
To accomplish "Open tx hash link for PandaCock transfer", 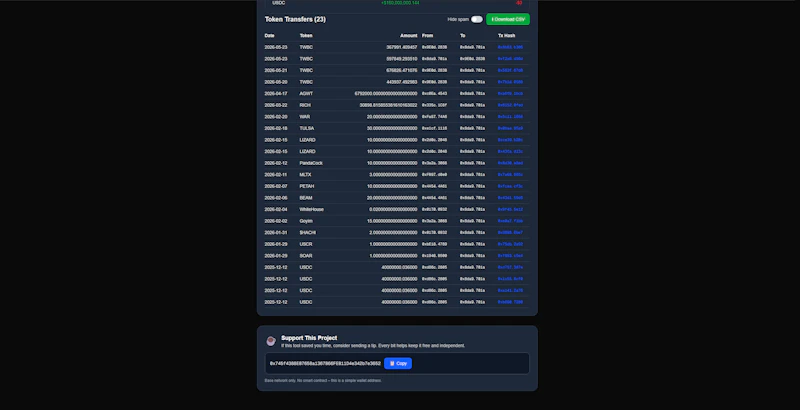I will 510,163.
